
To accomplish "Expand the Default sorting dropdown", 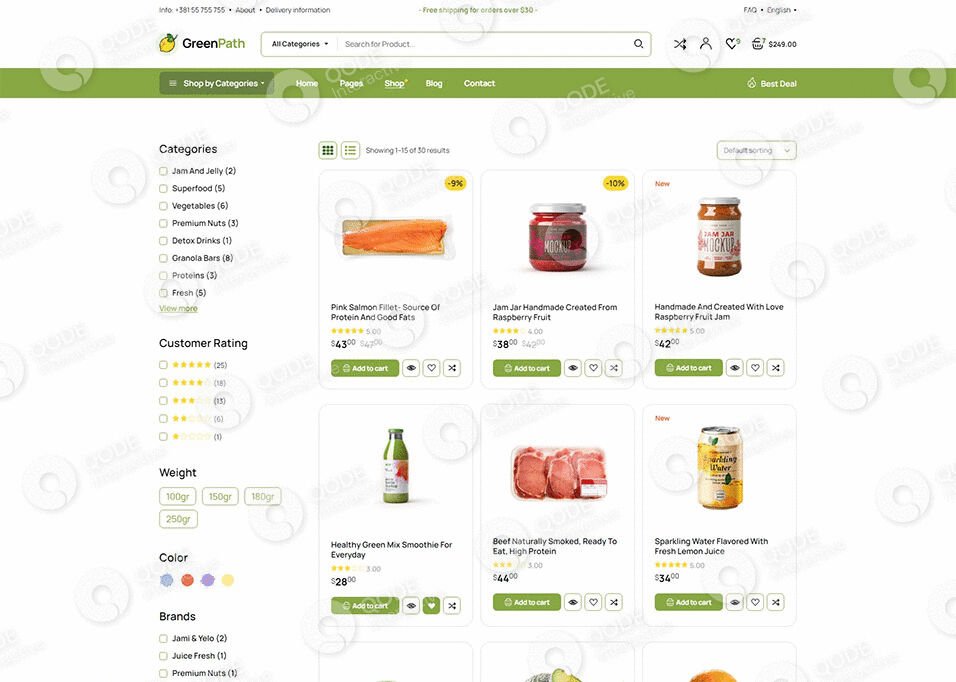I will [756, 151].
